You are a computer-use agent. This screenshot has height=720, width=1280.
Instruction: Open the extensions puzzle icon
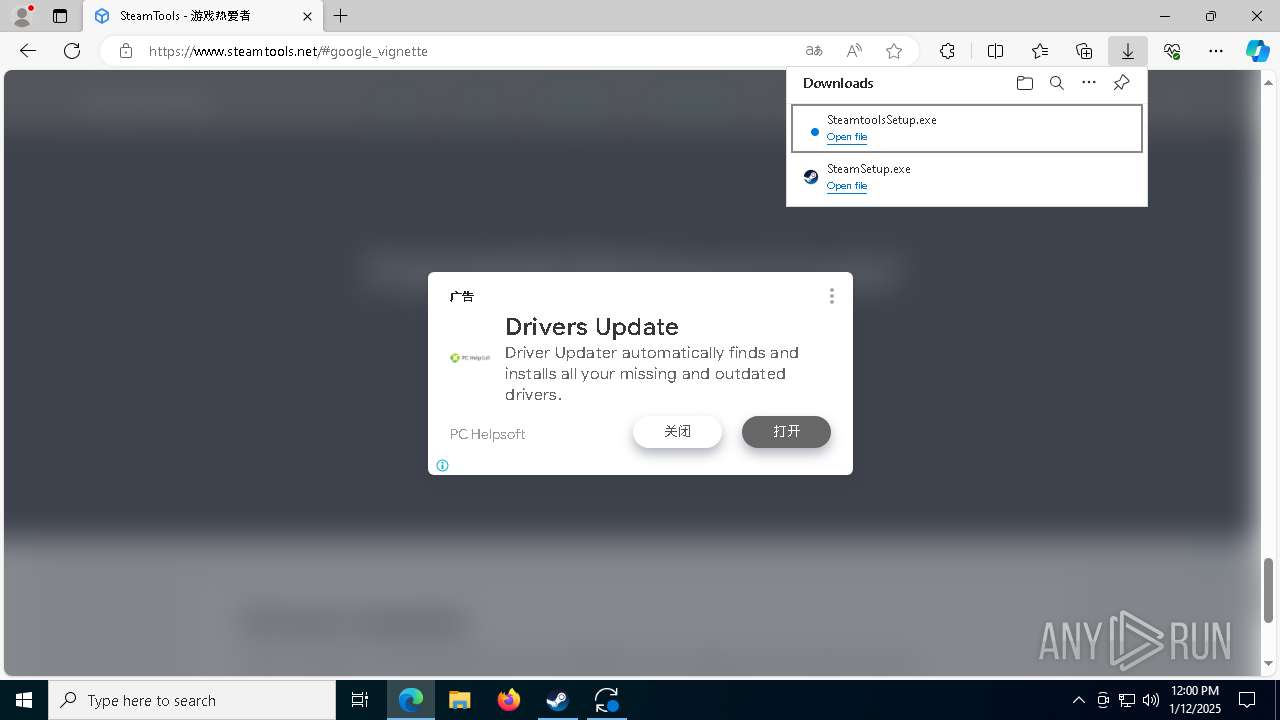click(947, 51)
